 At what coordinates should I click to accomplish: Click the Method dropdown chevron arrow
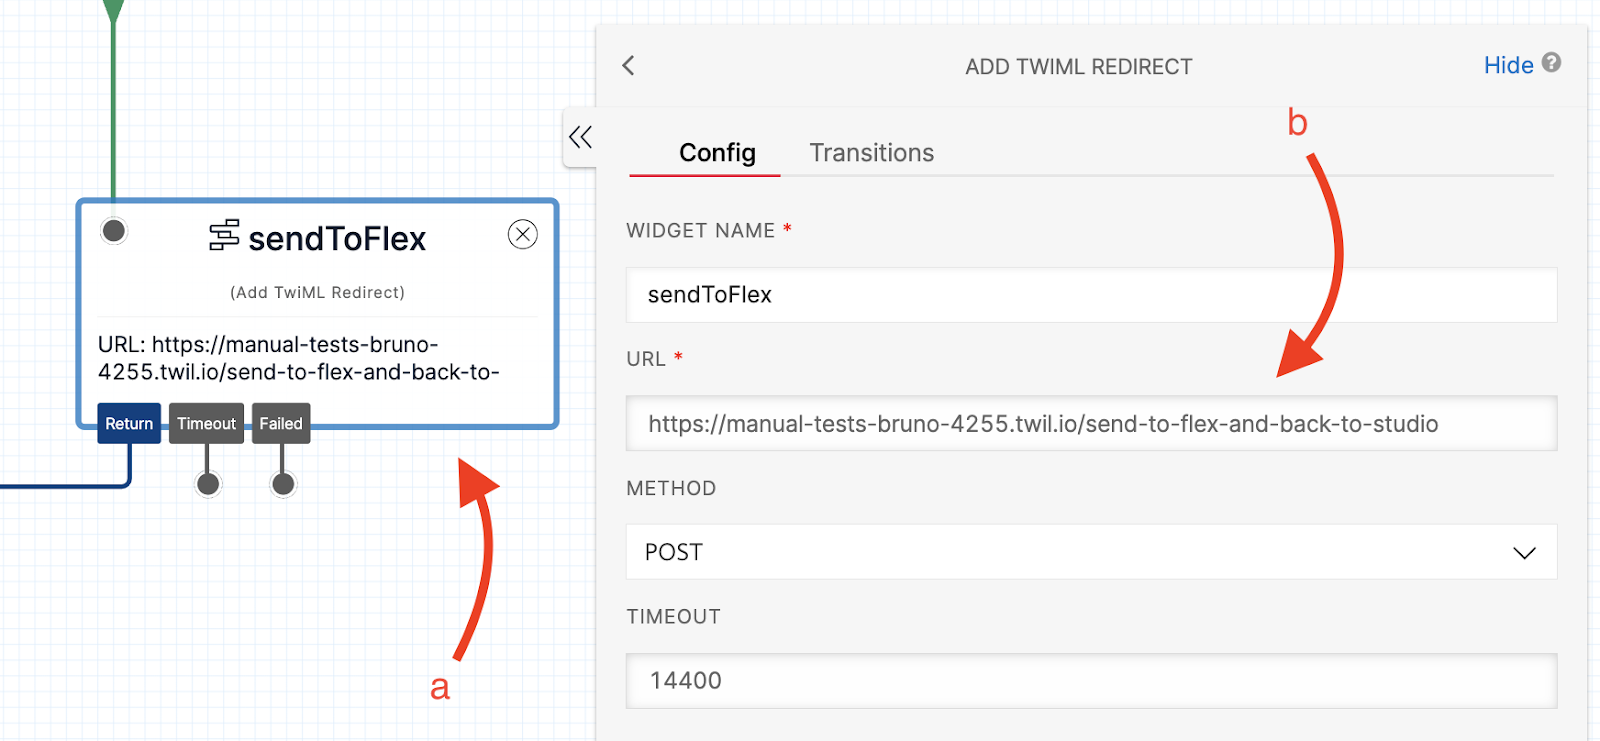point(1523,553)
